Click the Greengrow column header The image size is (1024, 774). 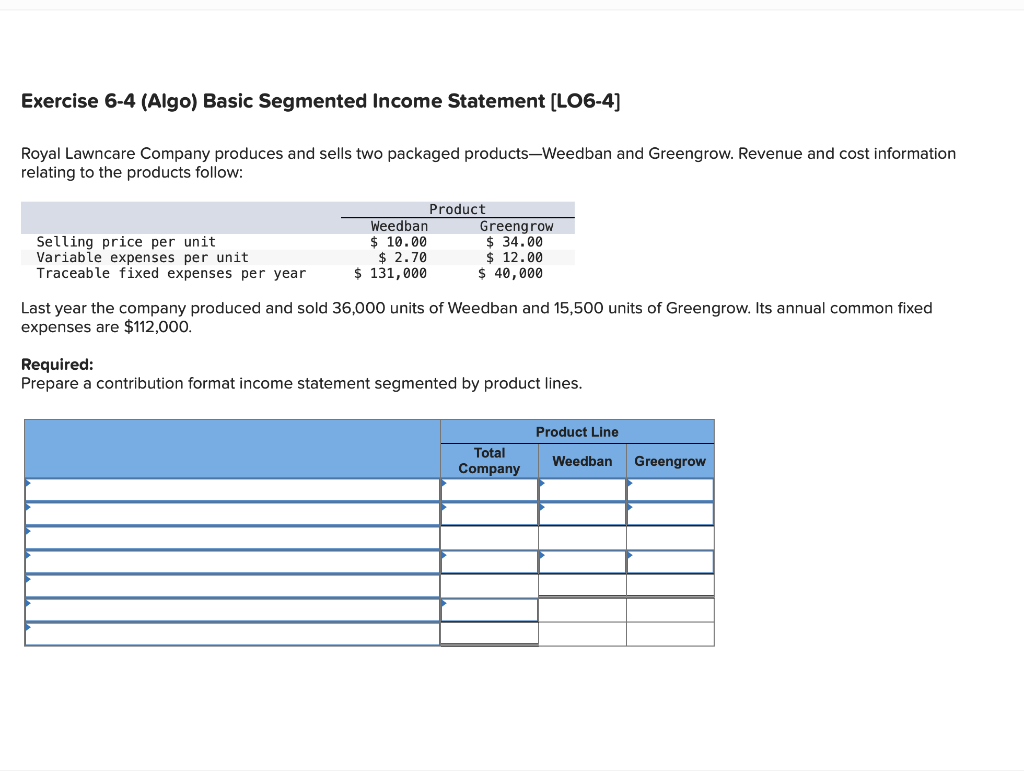pyautogui.click(x=671, y=461)
